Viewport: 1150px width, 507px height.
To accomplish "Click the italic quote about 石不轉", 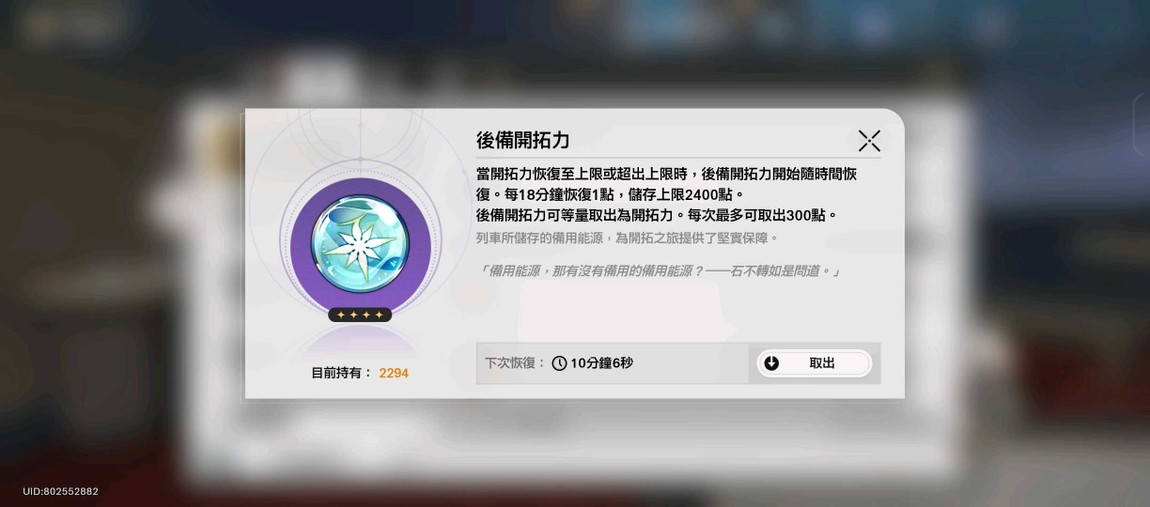I will (659, 271).
